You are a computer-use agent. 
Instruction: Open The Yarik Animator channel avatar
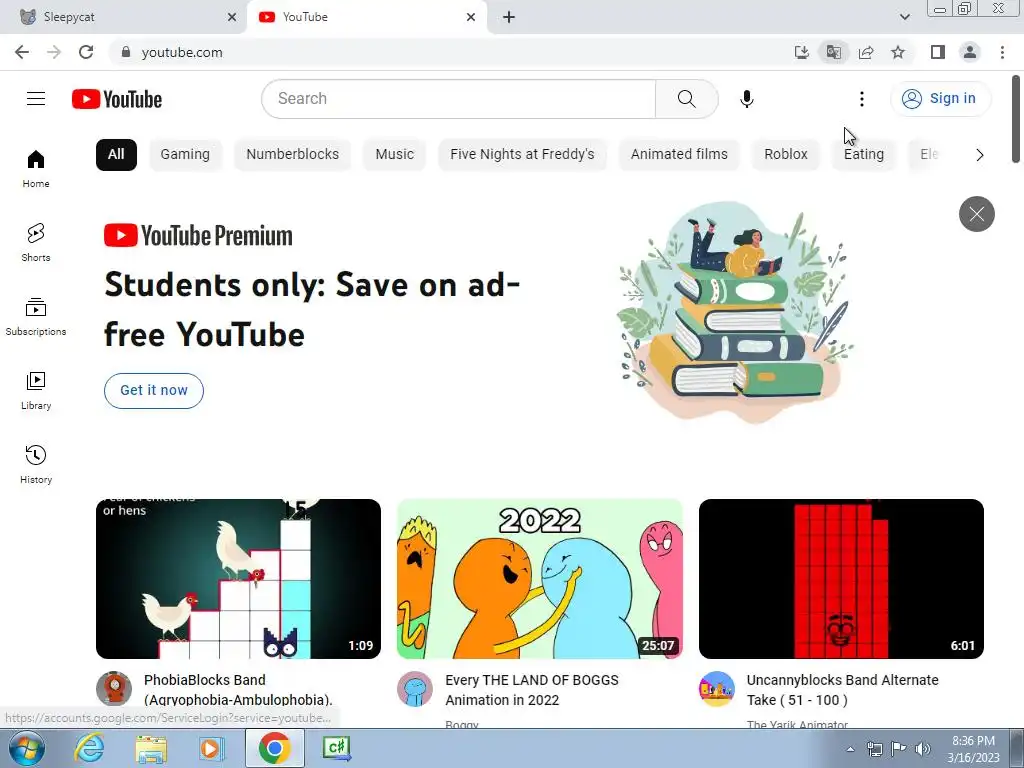(716, 689)
